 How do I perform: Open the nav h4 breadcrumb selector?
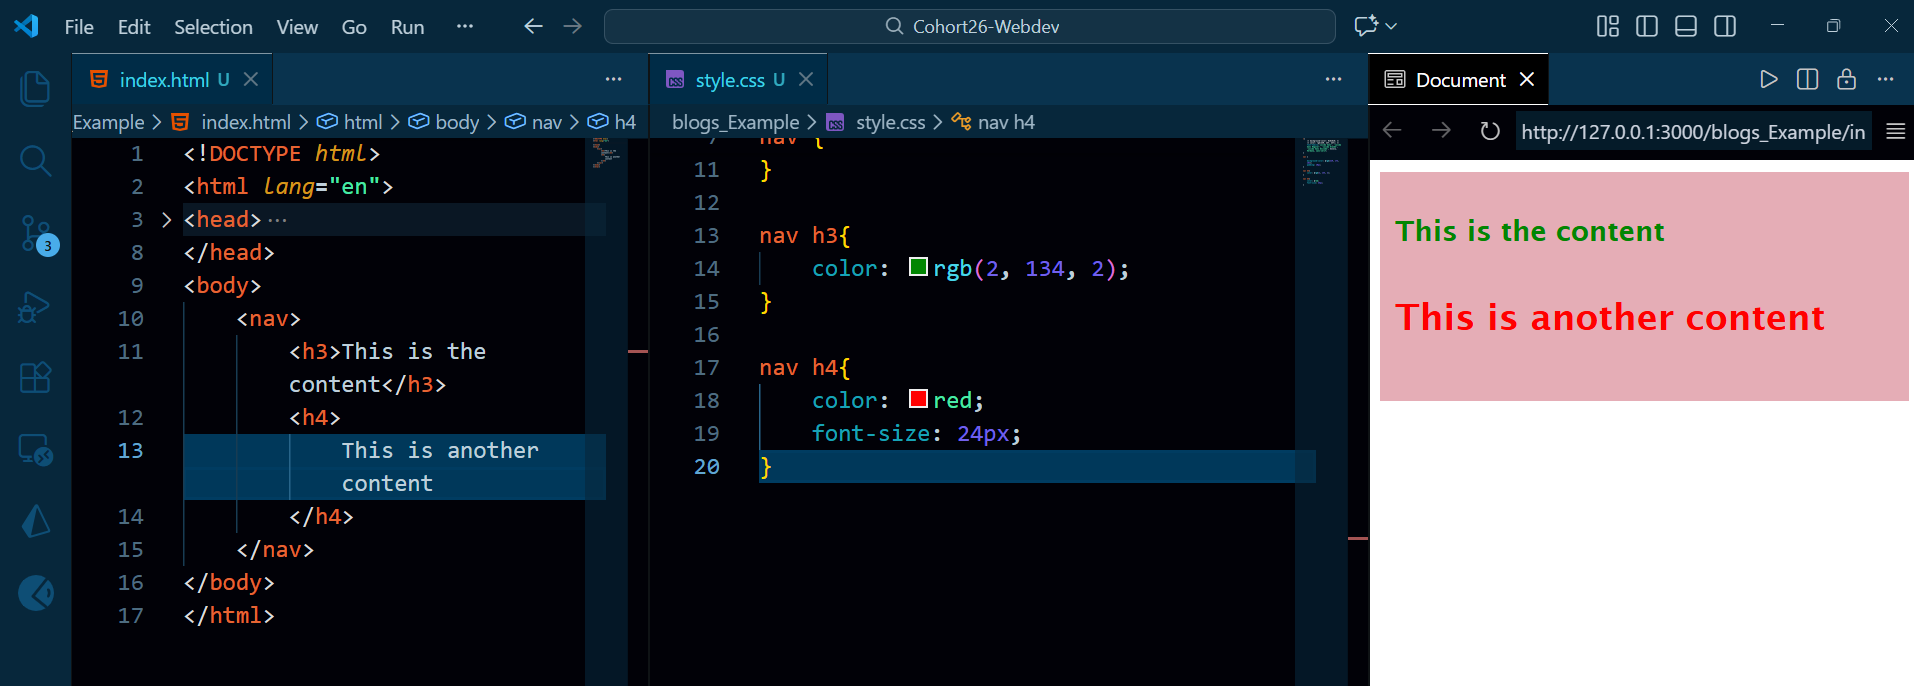point(993,122)
